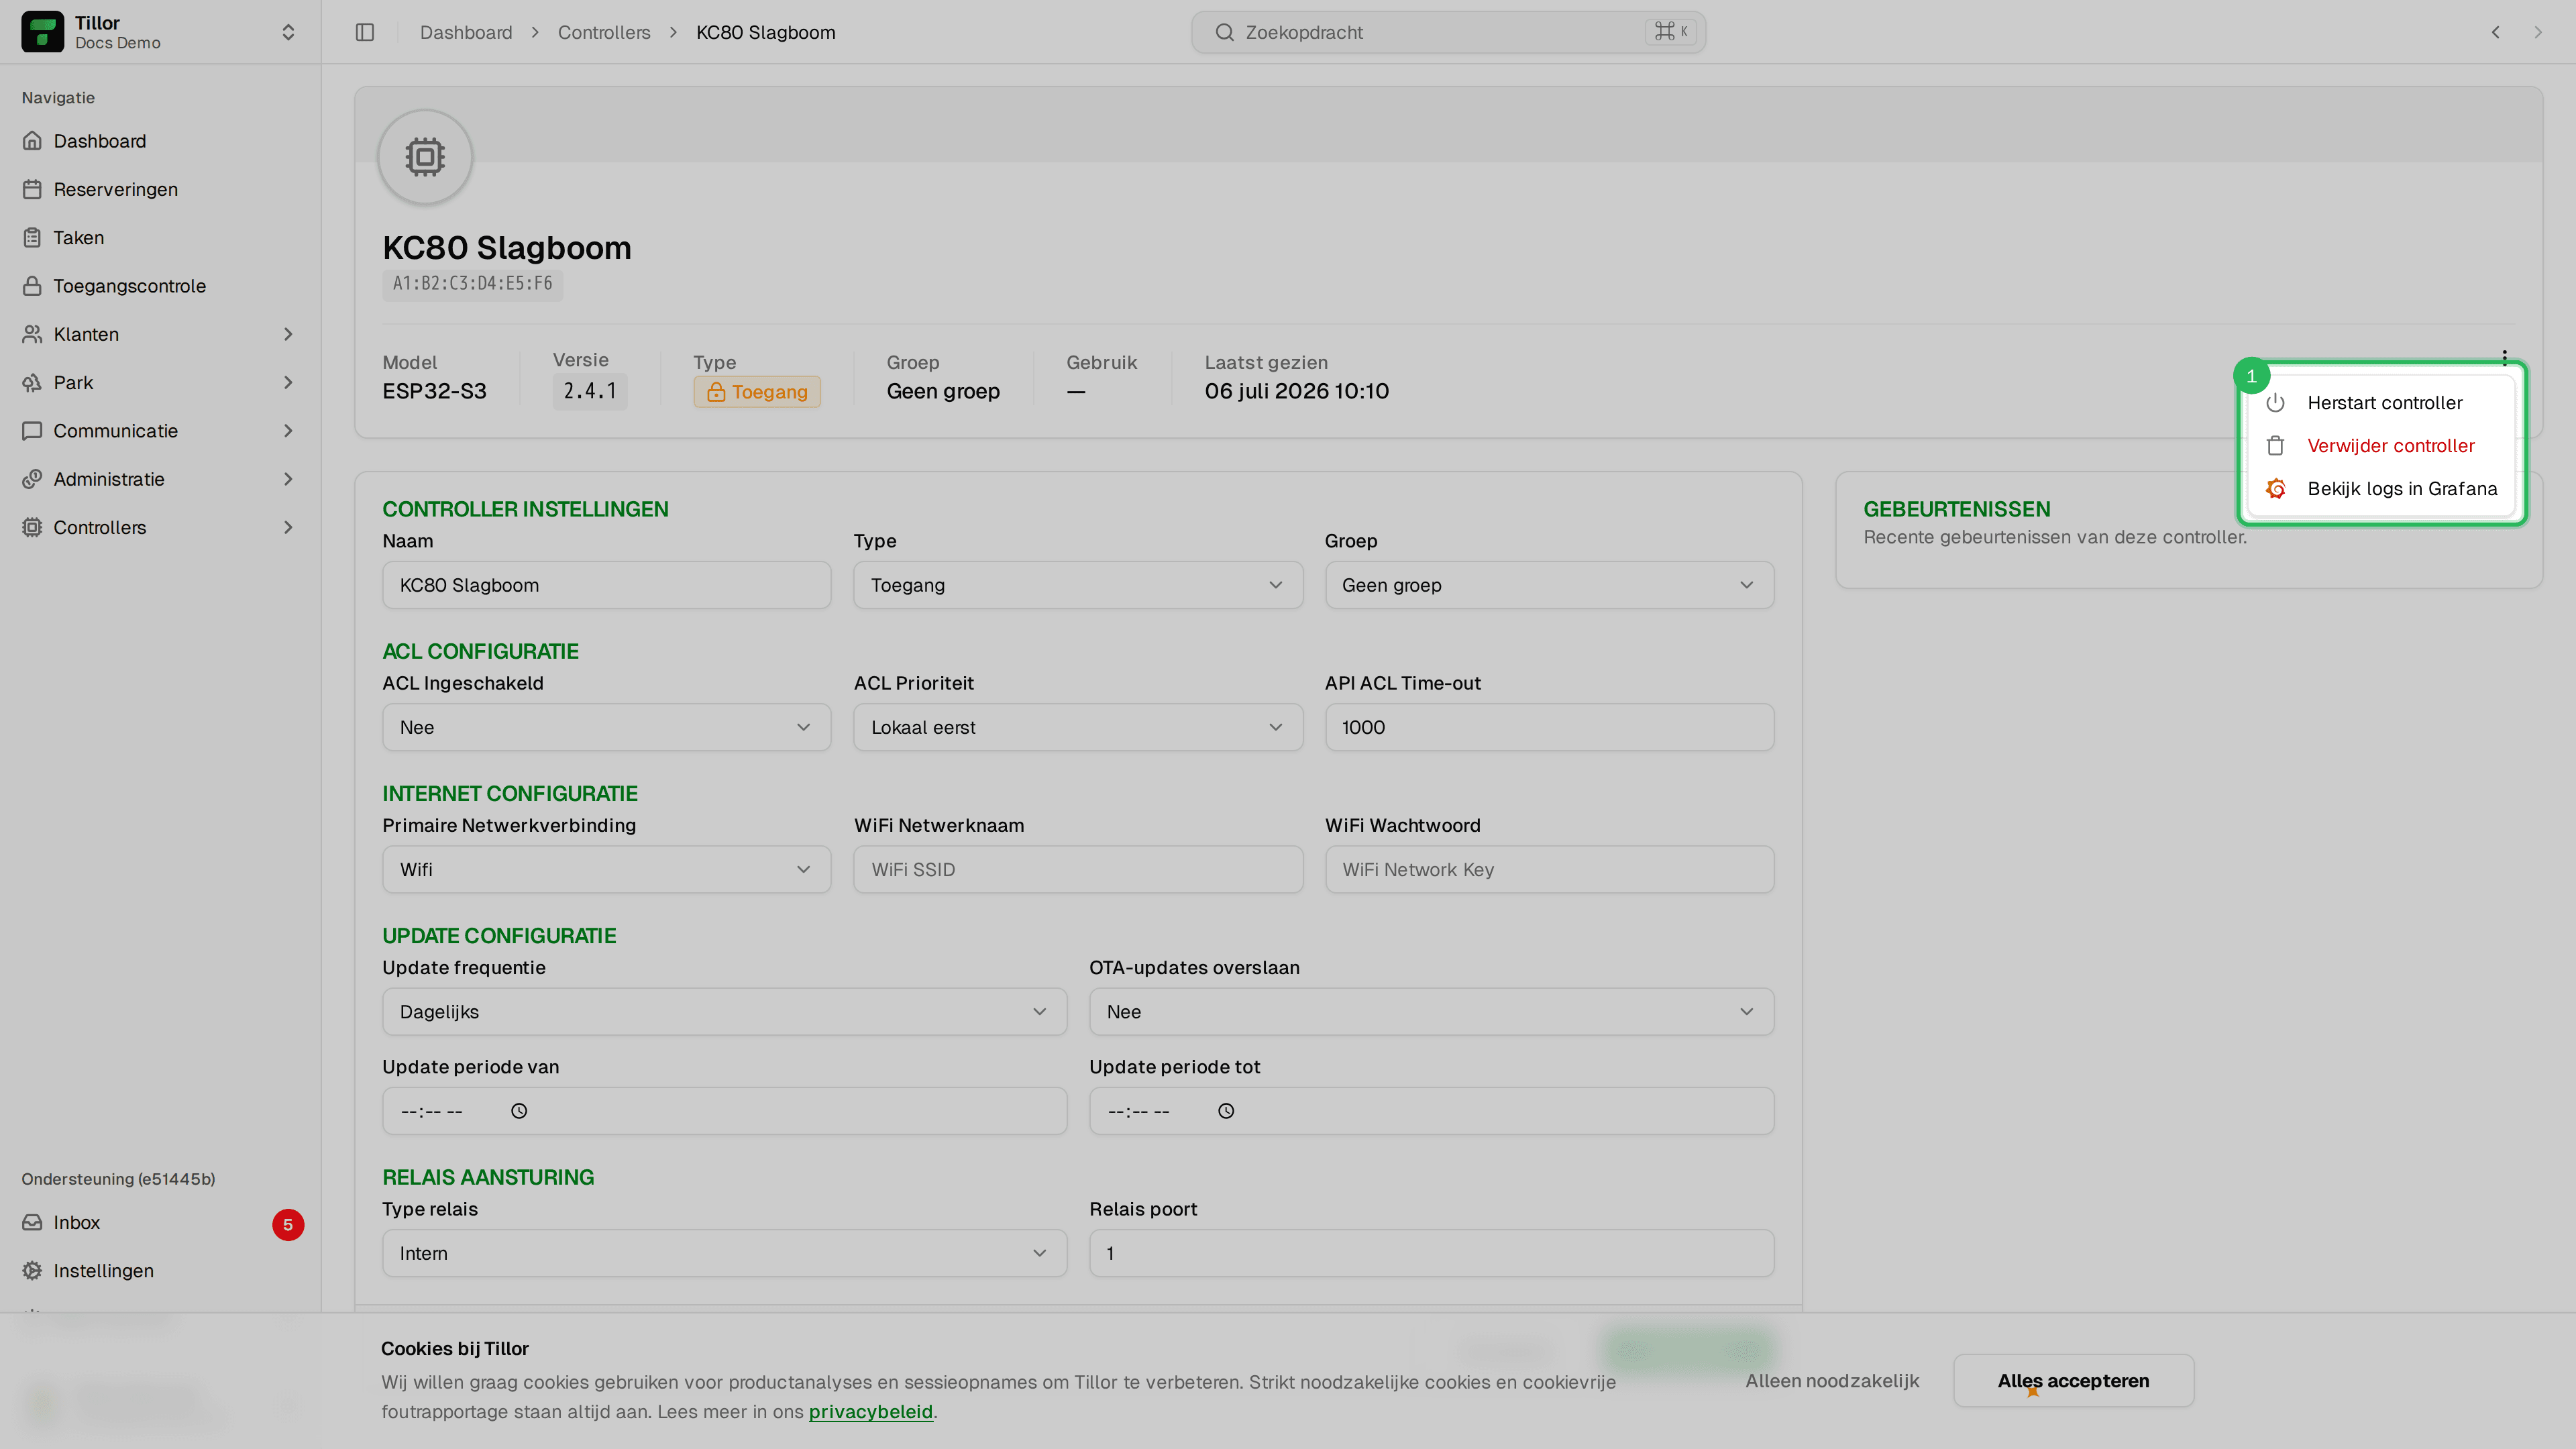Open Instellingen in the sidebar

pos(160,1270)
